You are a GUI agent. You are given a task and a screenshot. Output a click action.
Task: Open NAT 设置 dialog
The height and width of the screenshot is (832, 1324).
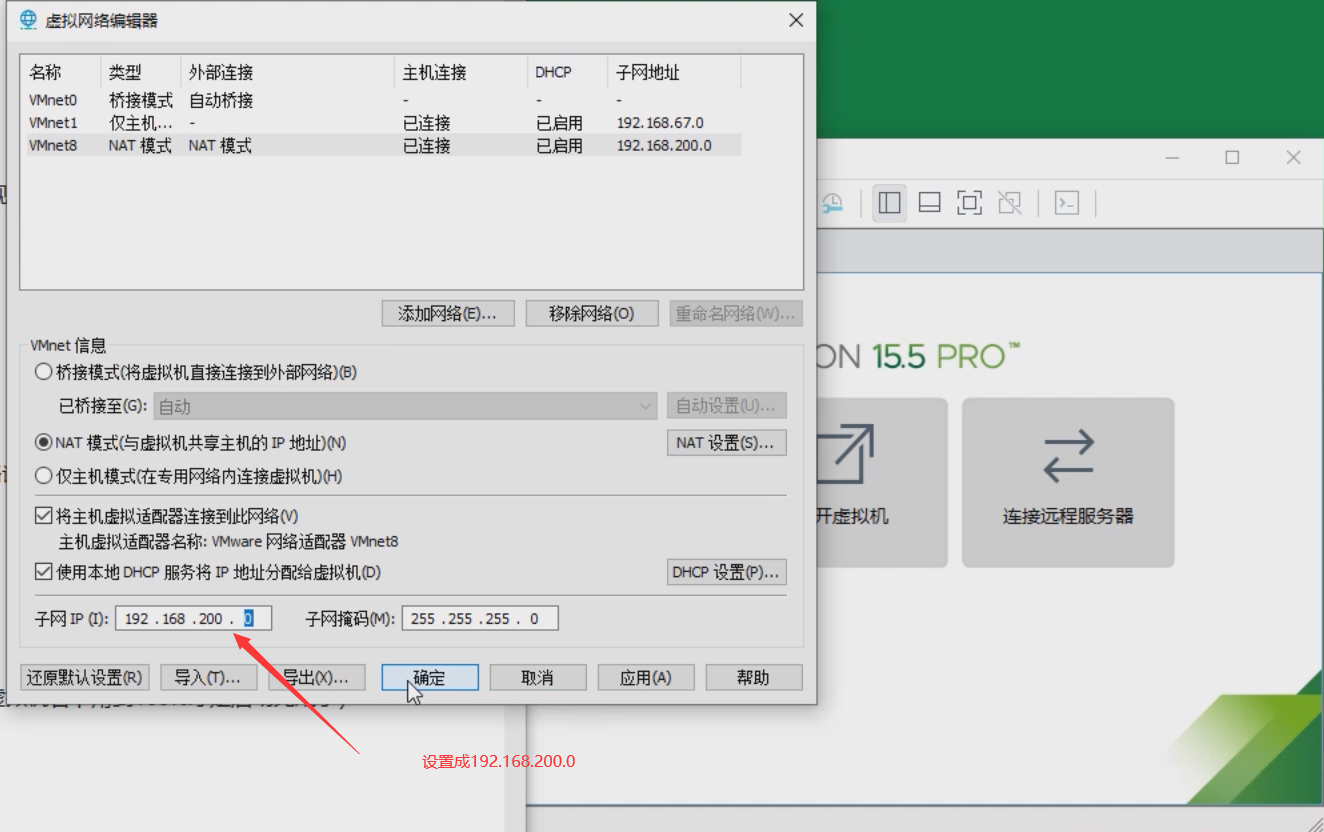click(x=726, y=442)
